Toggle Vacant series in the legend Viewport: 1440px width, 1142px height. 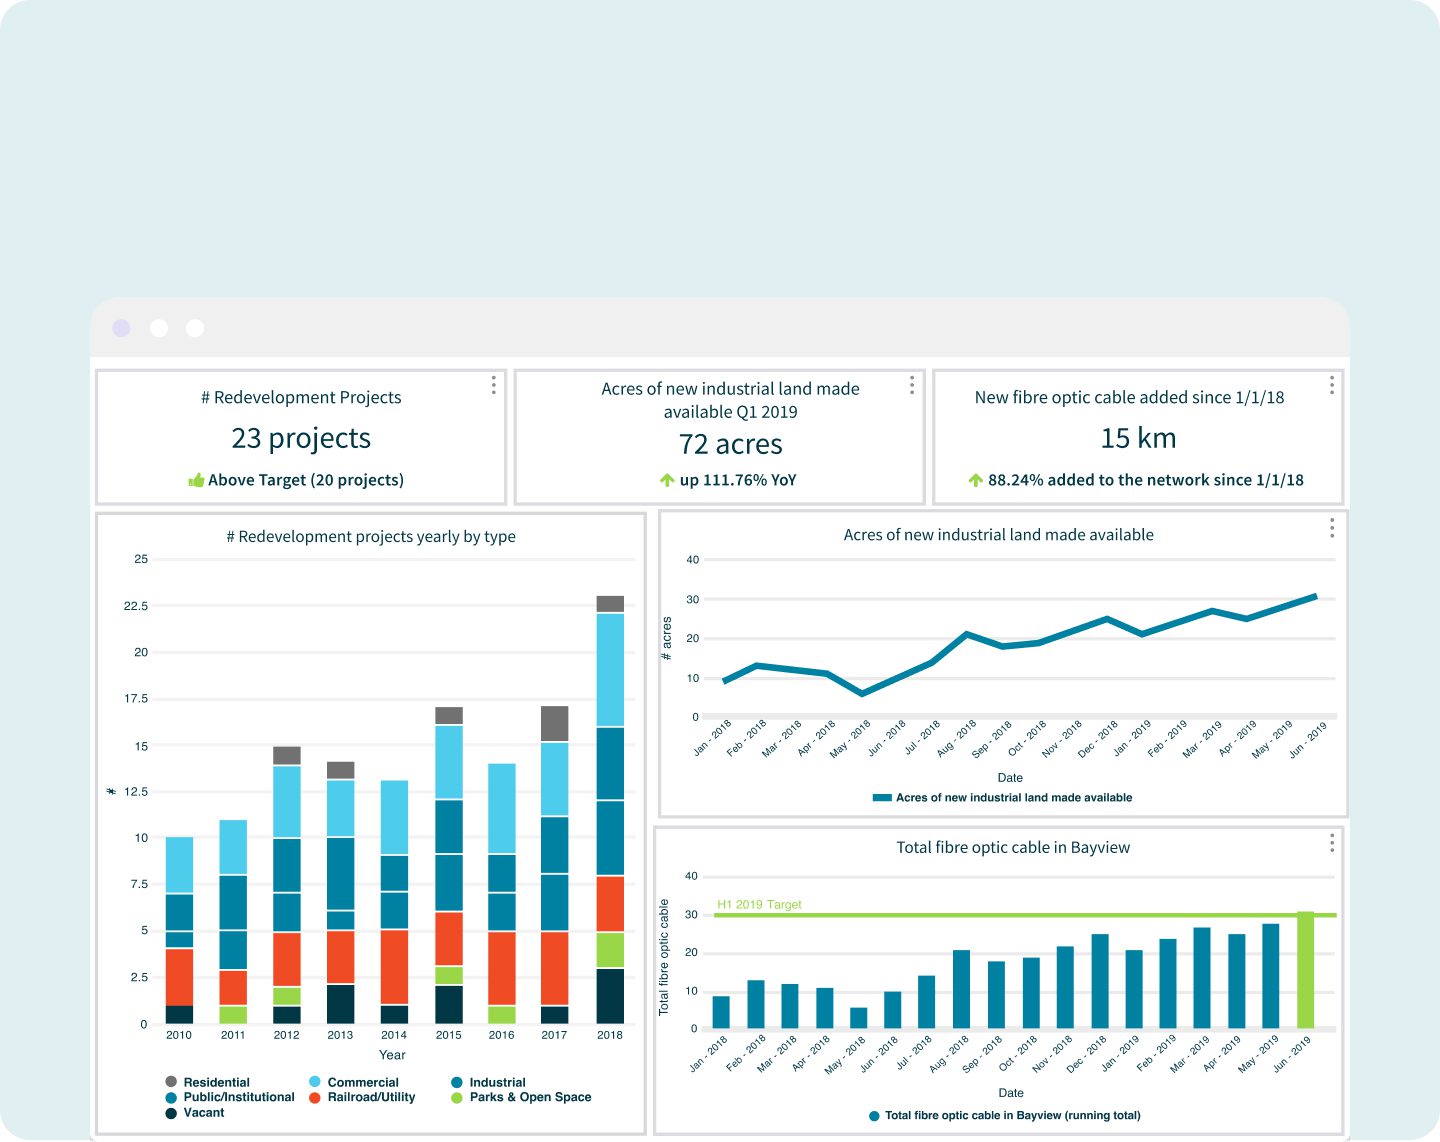tap(203, 1112)
